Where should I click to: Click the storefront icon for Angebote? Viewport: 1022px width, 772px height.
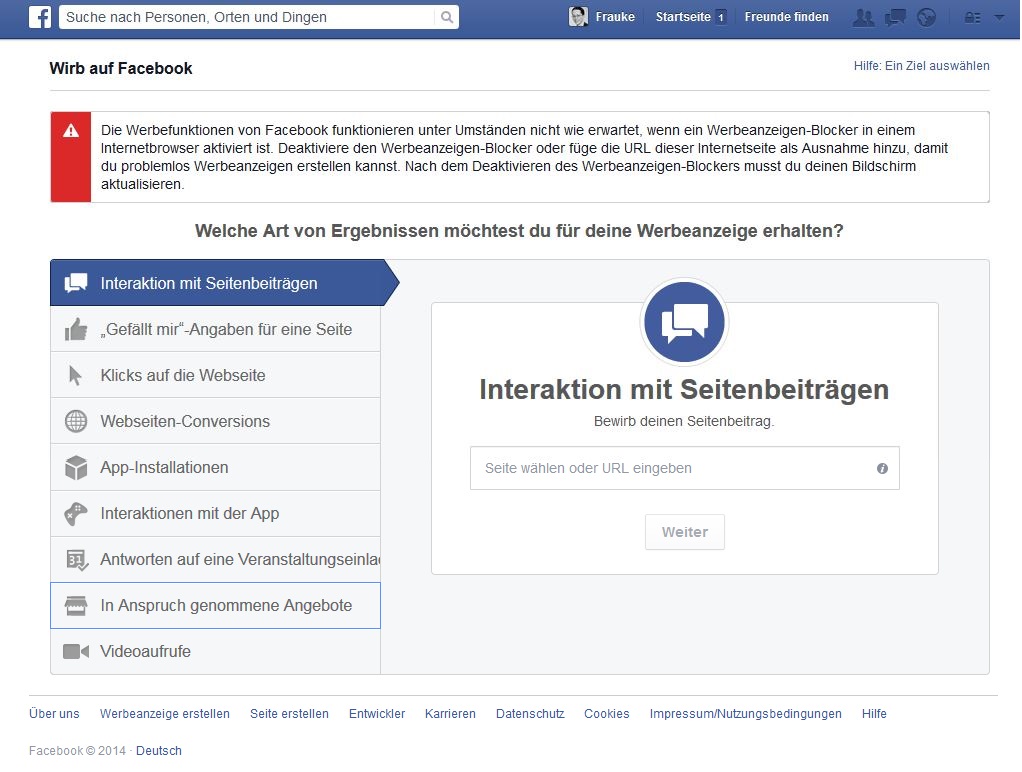coord(76,606)
